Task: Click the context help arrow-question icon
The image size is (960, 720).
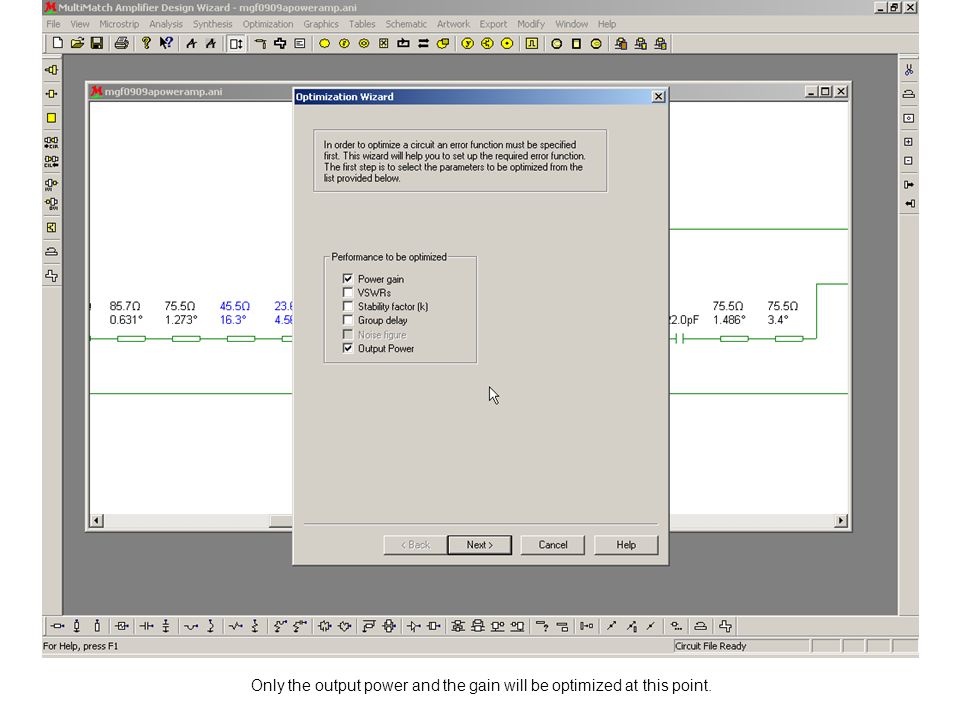Action: [166, 43]
